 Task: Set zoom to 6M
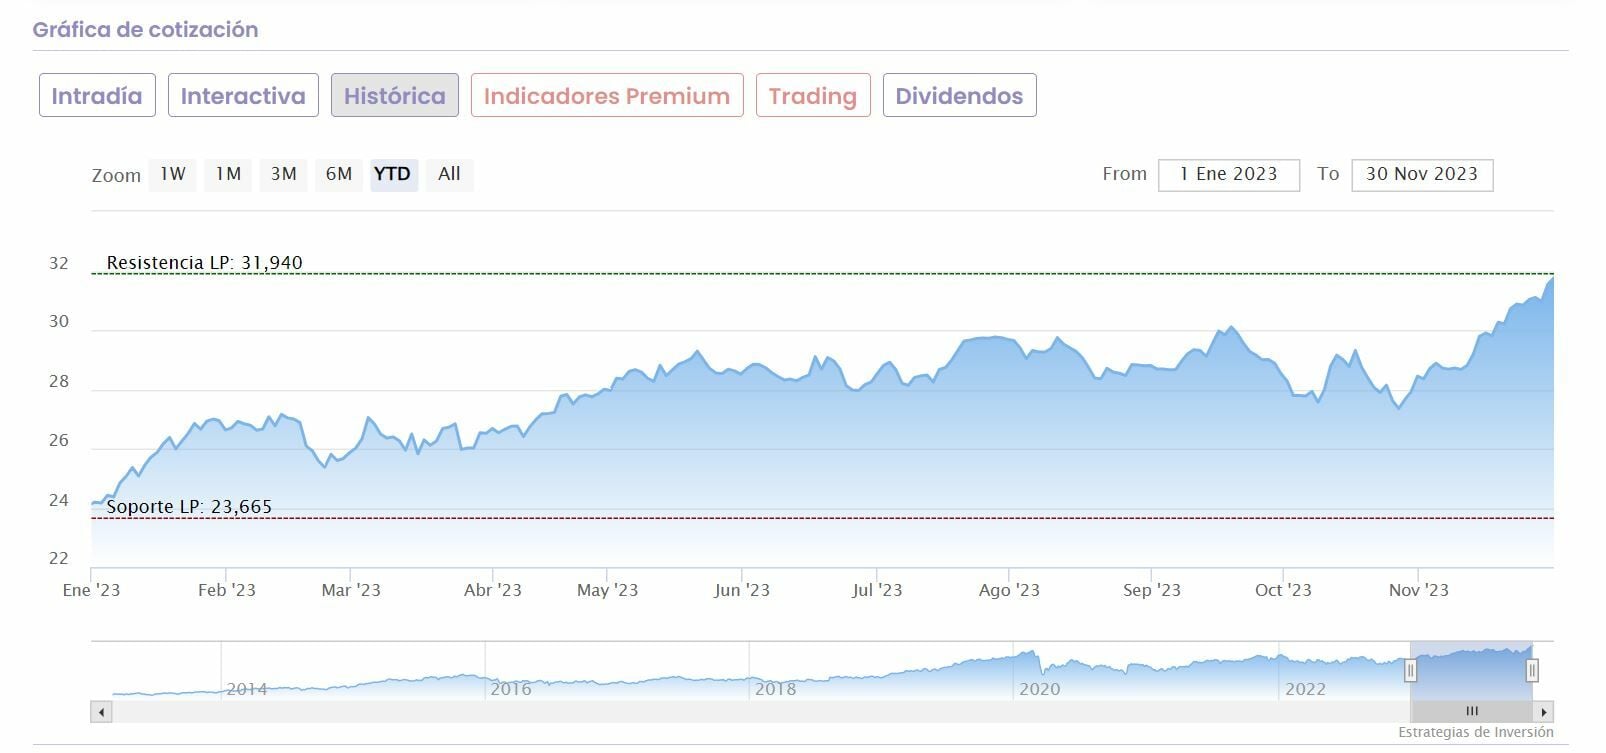click(x=338, y=174)
